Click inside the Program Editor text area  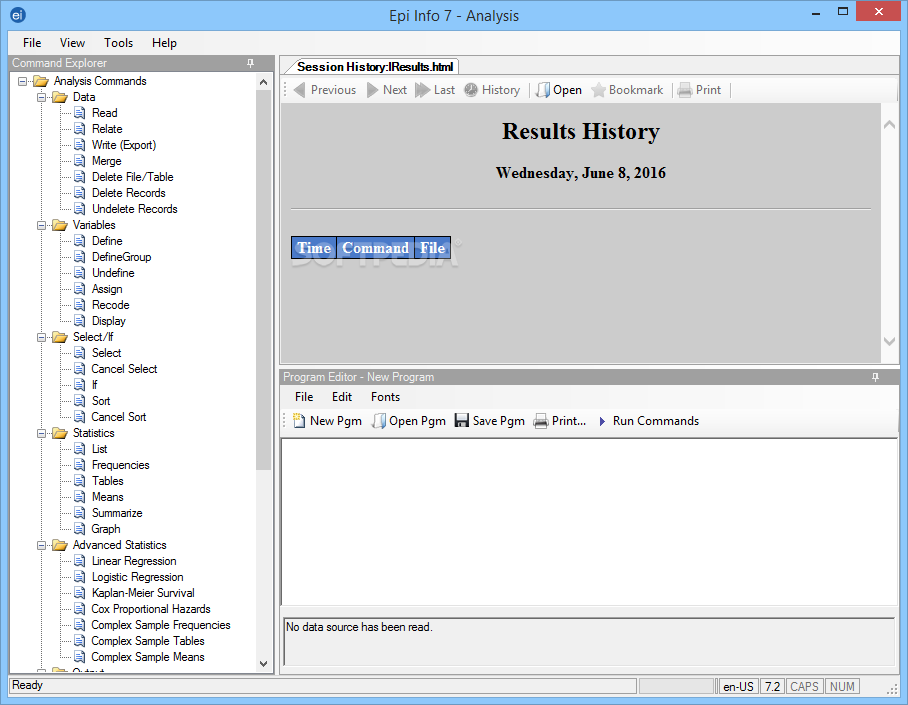click(589, 522)
